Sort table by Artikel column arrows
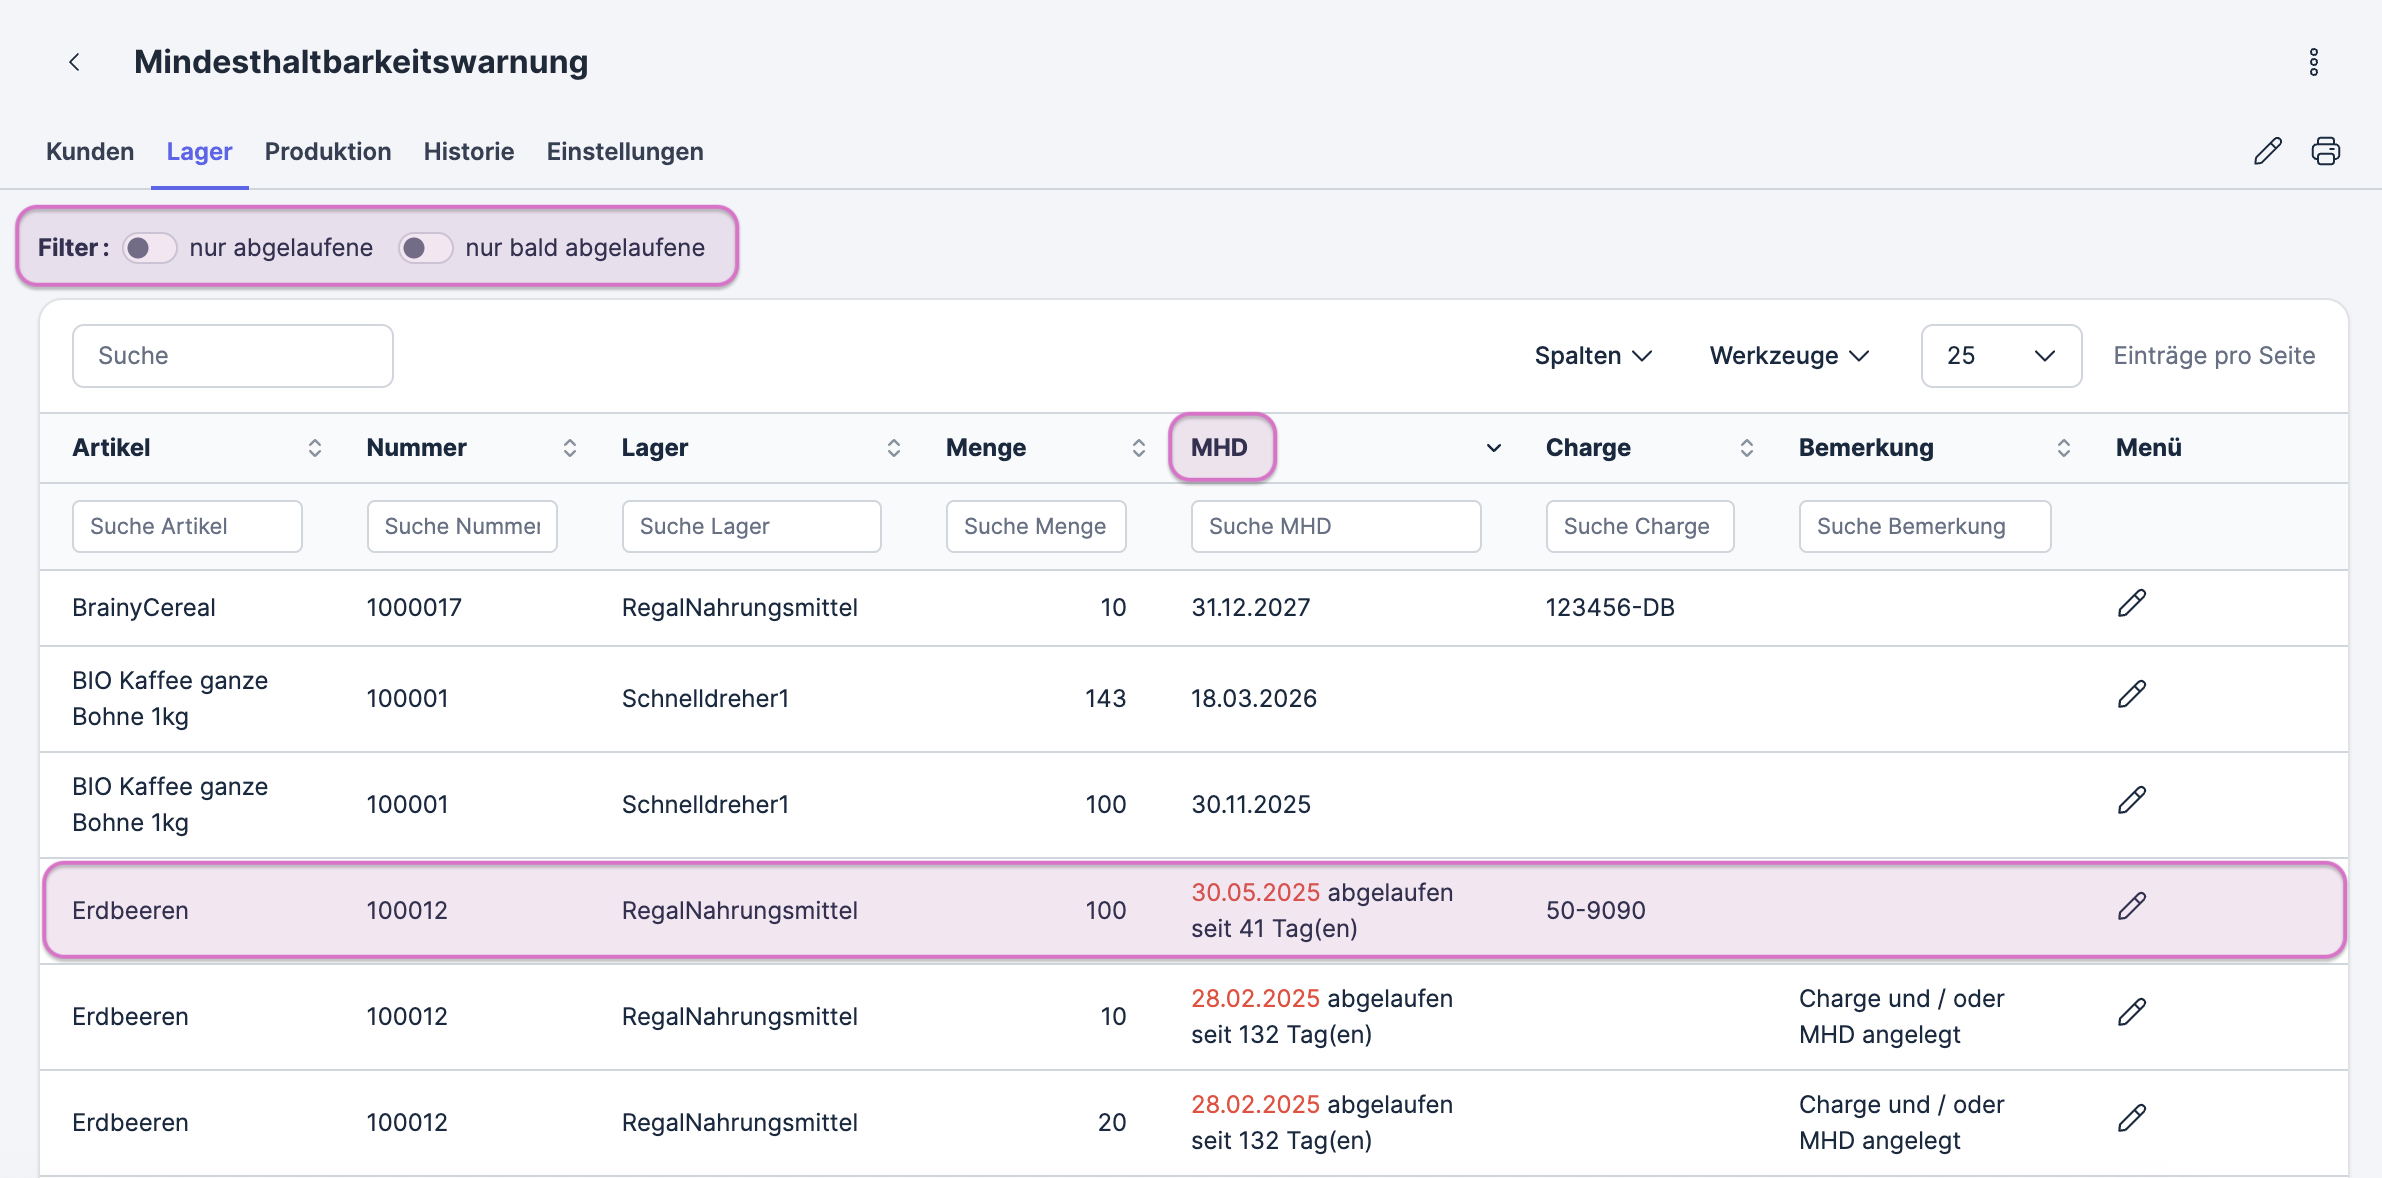The width and height of the screenshot is (2382, 1178). point(314,448)
